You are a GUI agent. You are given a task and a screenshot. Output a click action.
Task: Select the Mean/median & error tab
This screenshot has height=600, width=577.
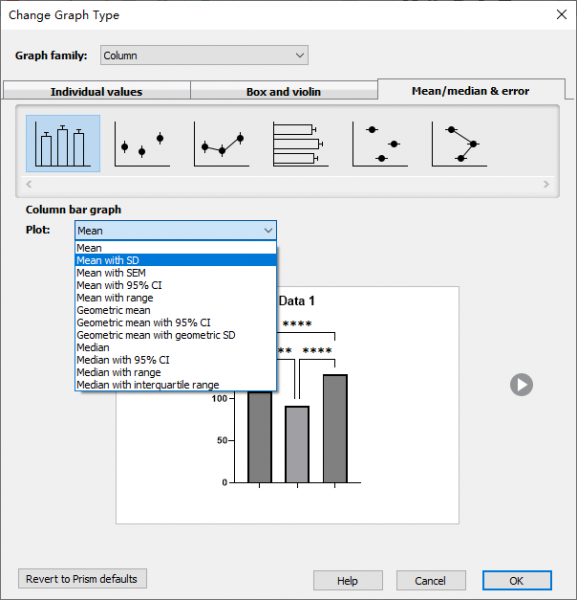point(471,91)
